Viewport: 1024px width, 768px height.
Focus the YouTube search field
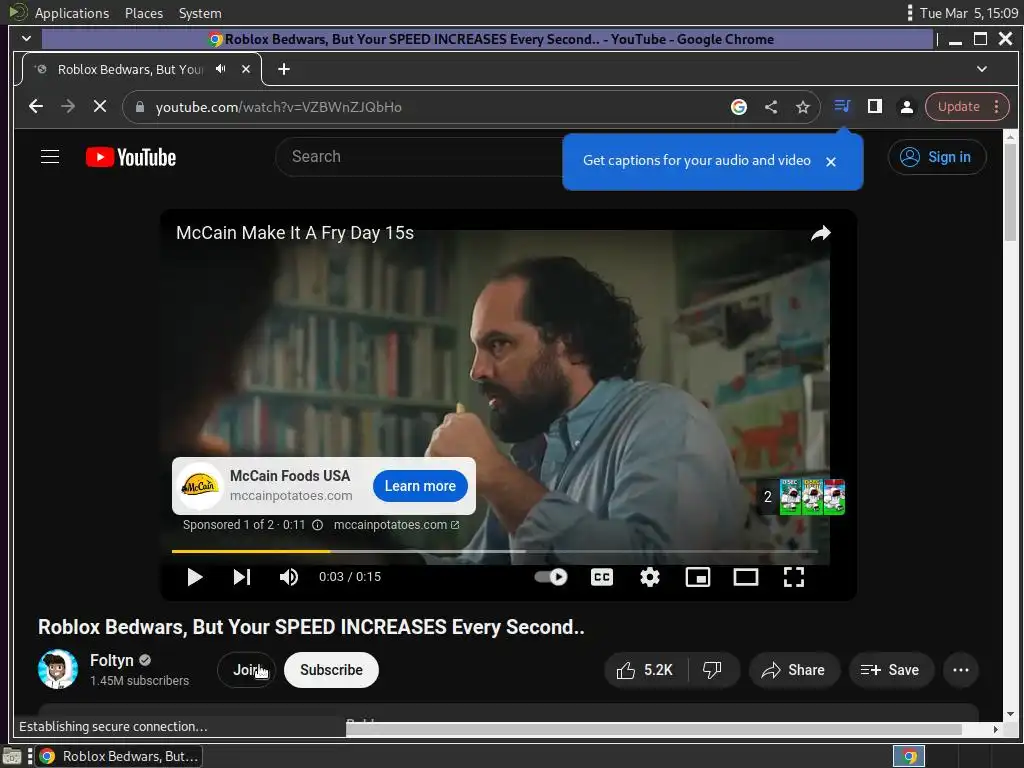[x=421, y=157]
